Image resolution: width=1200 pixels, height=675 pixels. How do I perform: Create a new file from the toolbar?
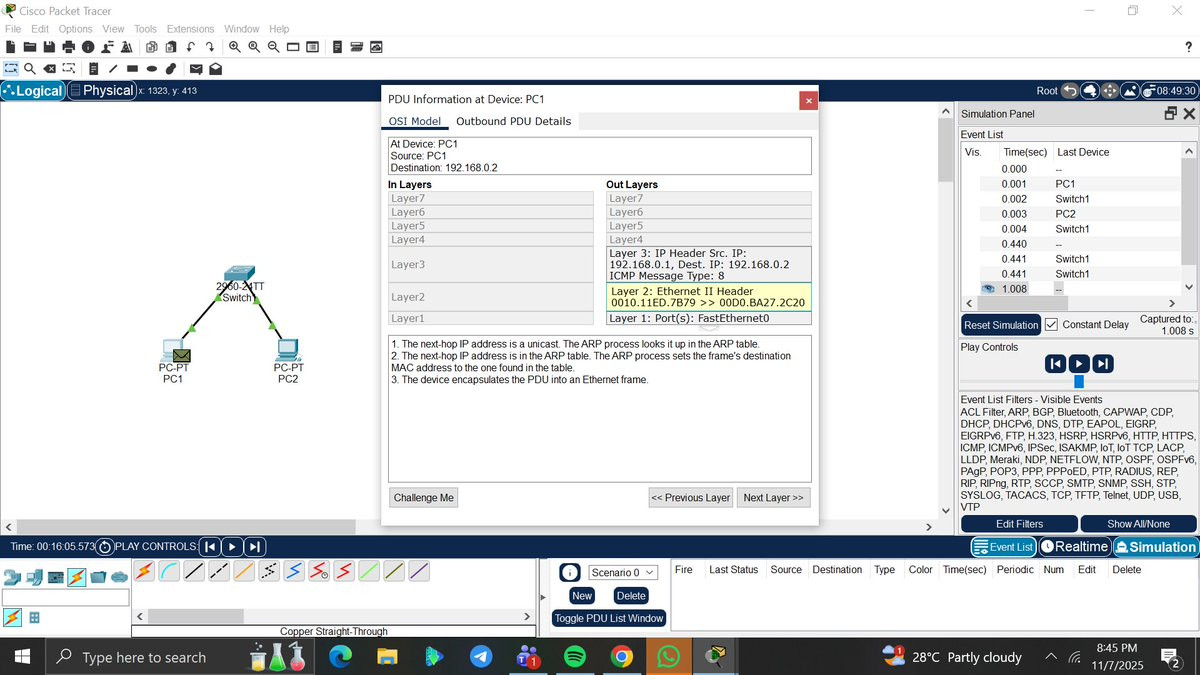coord(11,47)
